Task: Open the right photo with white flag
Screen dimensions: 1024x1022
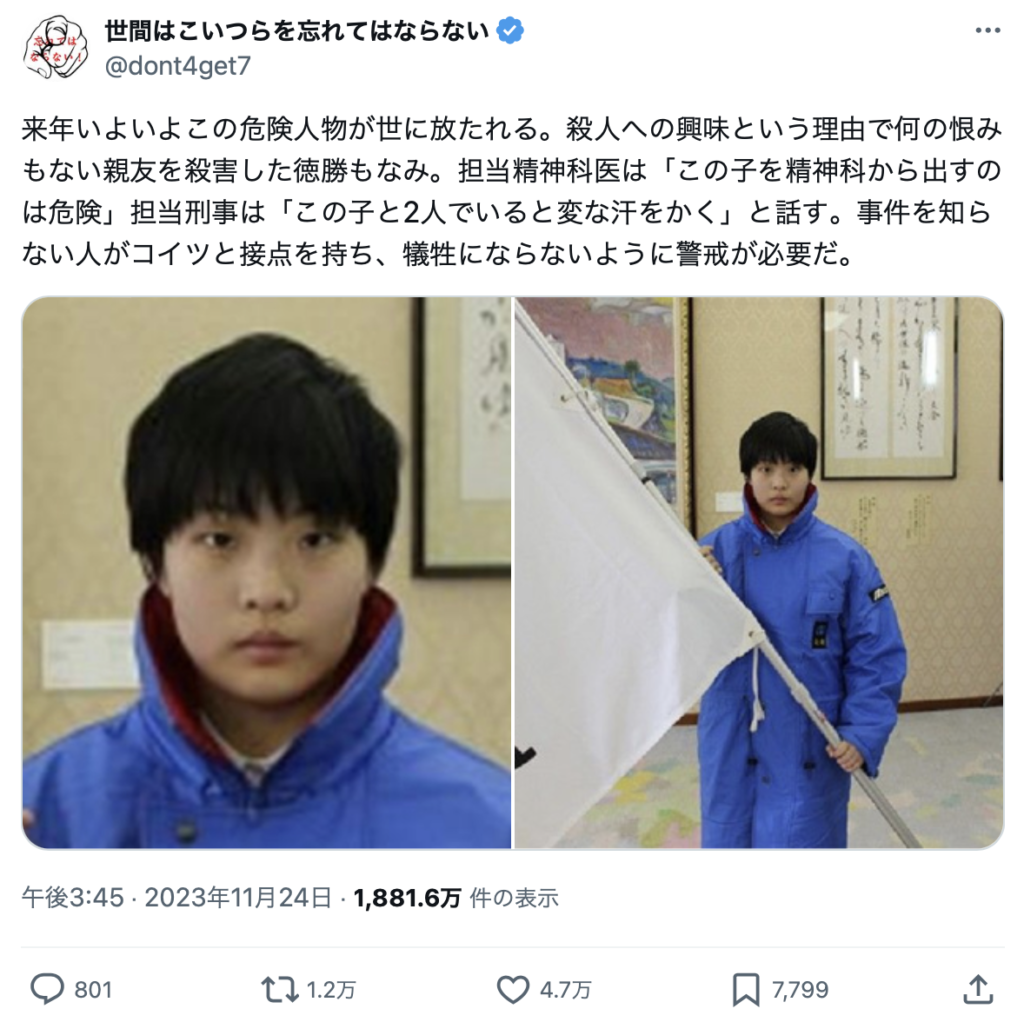Action: pos(759,573)
